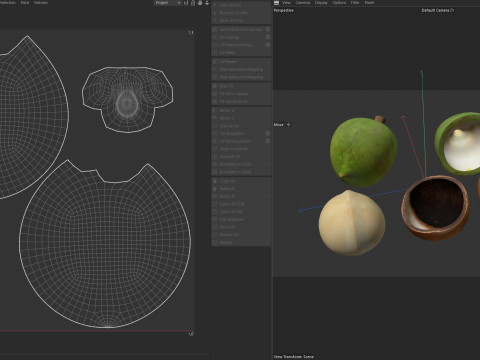Click the Remove UV Tiles icon

coord(215,13)
